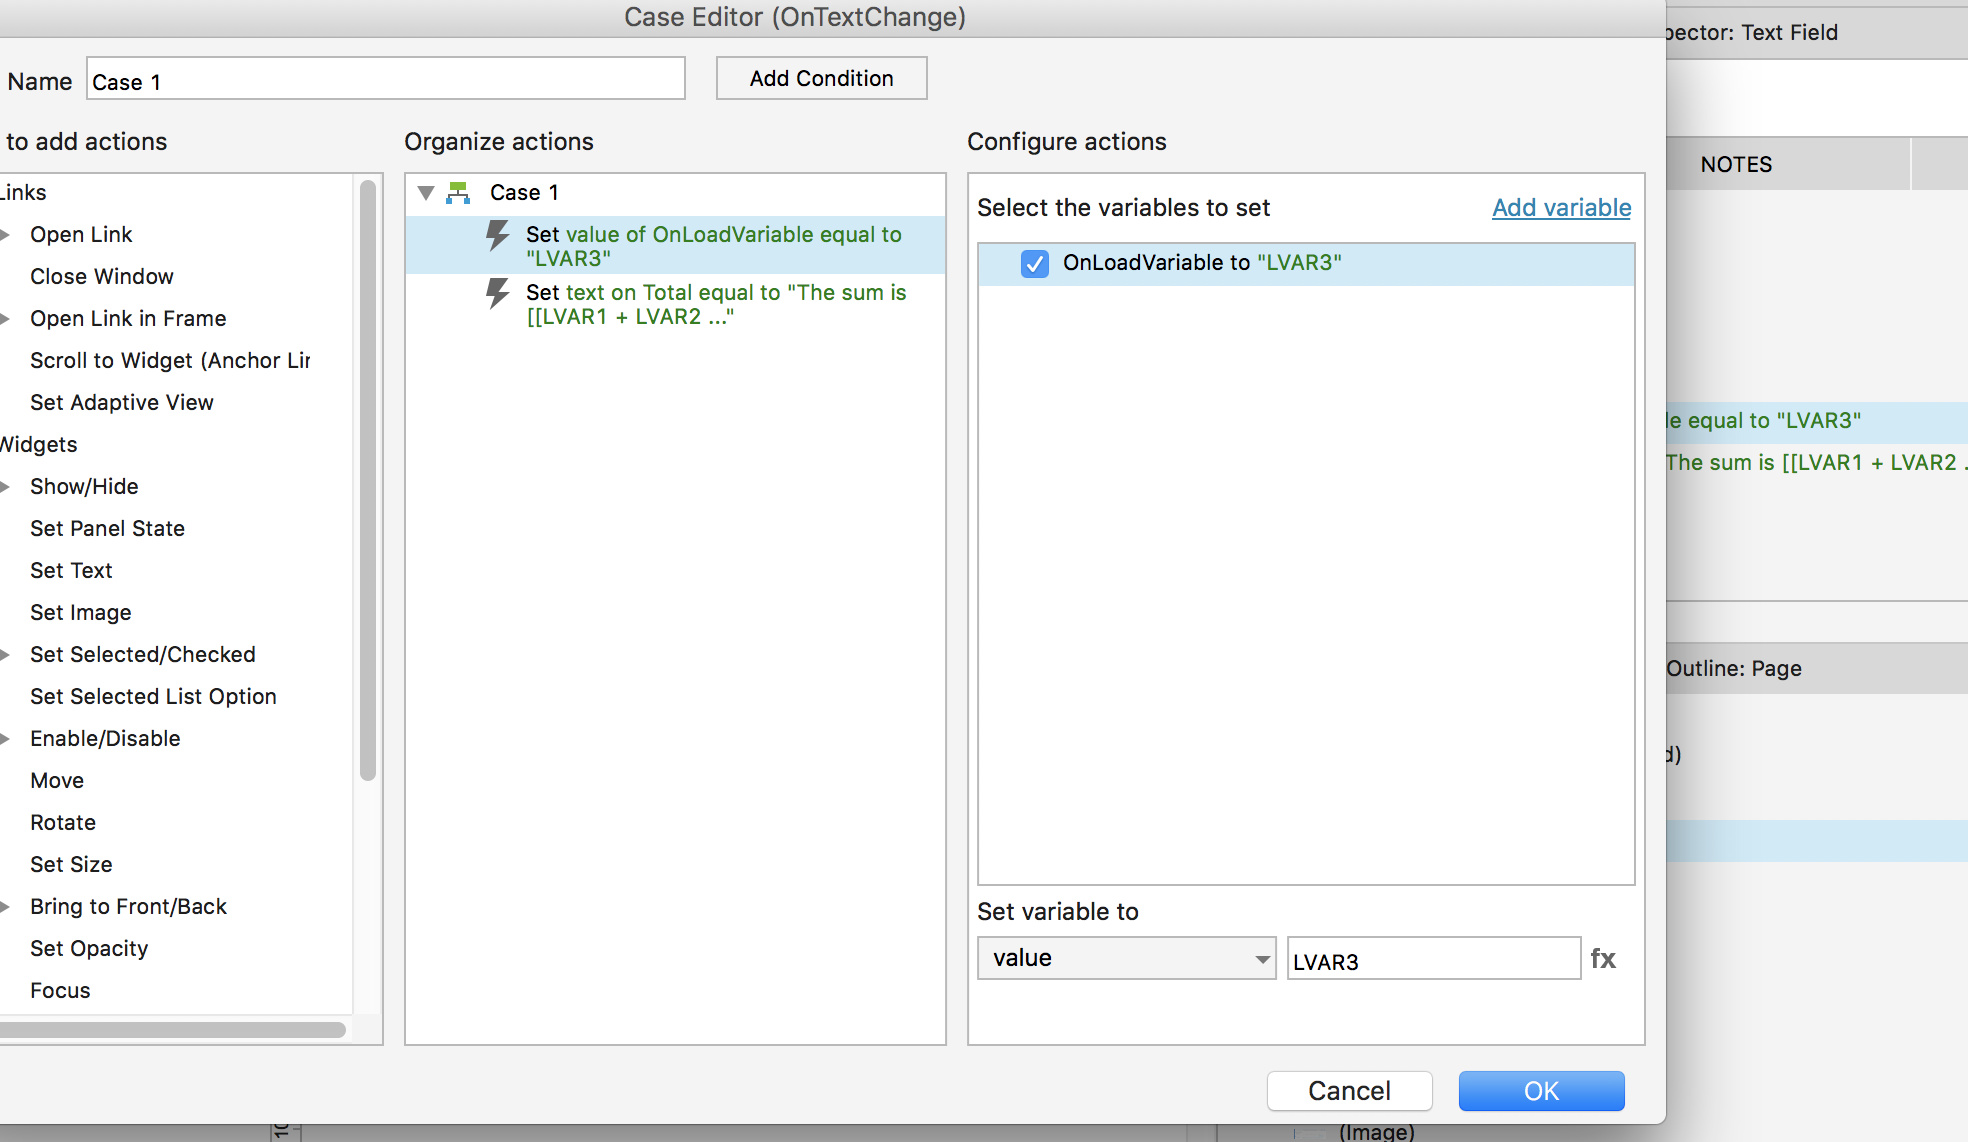1968x1142 pixels.
Task: Expand the Open Link action group
Action: [x=6, y=235]
